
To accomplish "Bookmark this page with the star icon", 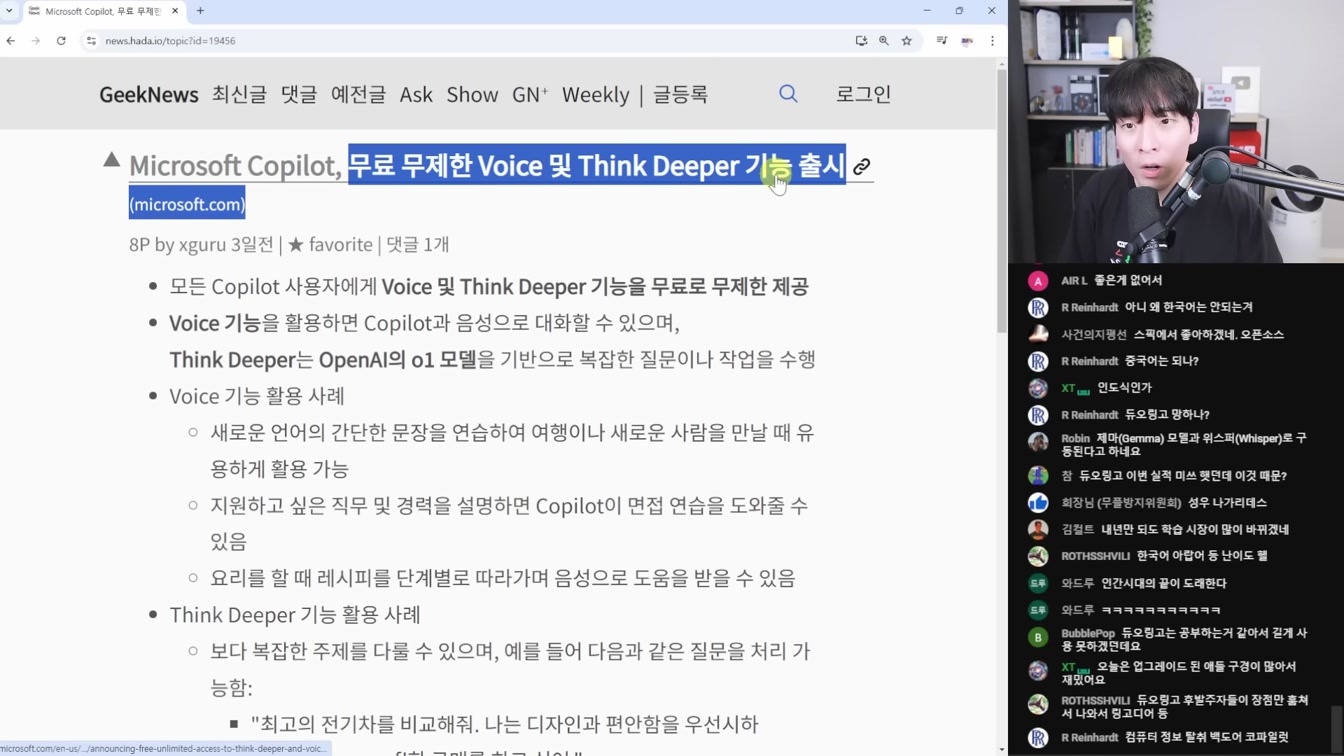I will pos(907,41).
